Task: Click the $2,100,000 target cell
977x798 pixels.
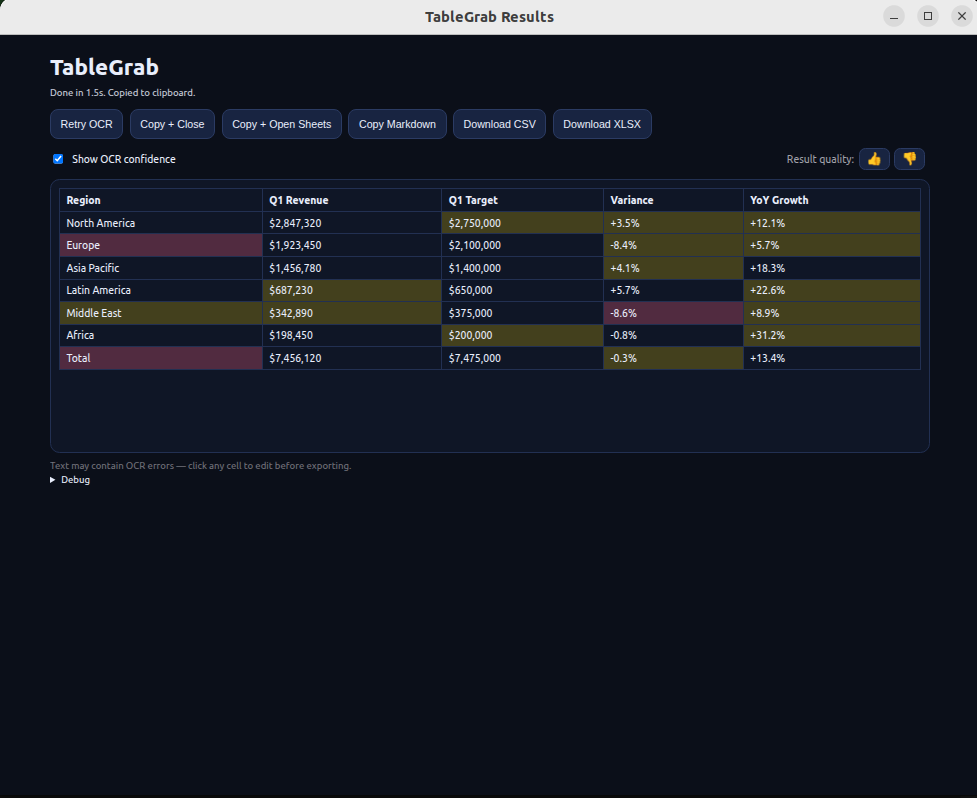Action: tap(522, 245)
